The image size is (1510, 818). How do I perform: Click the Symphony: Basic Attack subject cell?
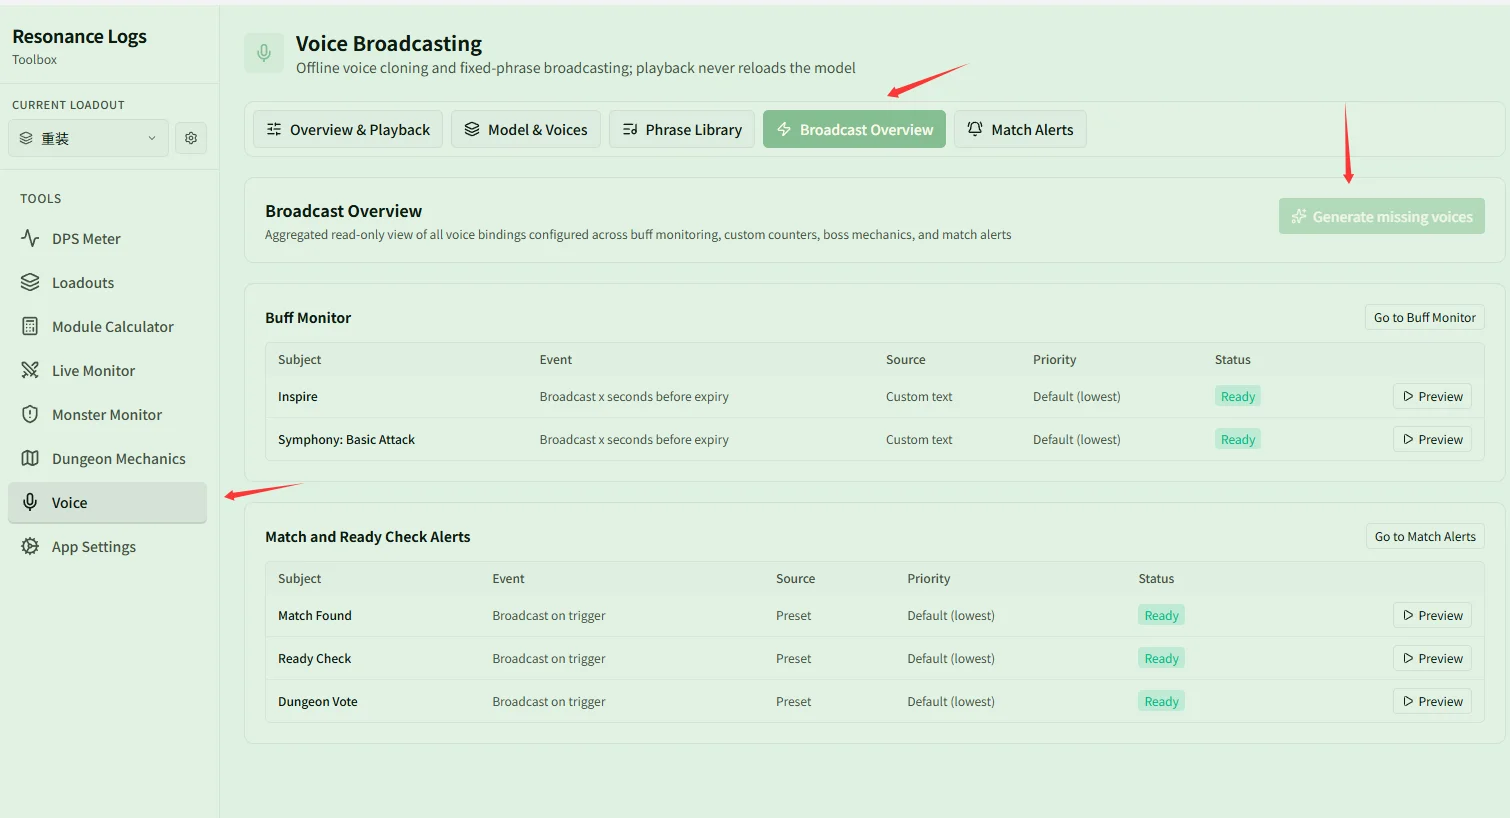346,439
